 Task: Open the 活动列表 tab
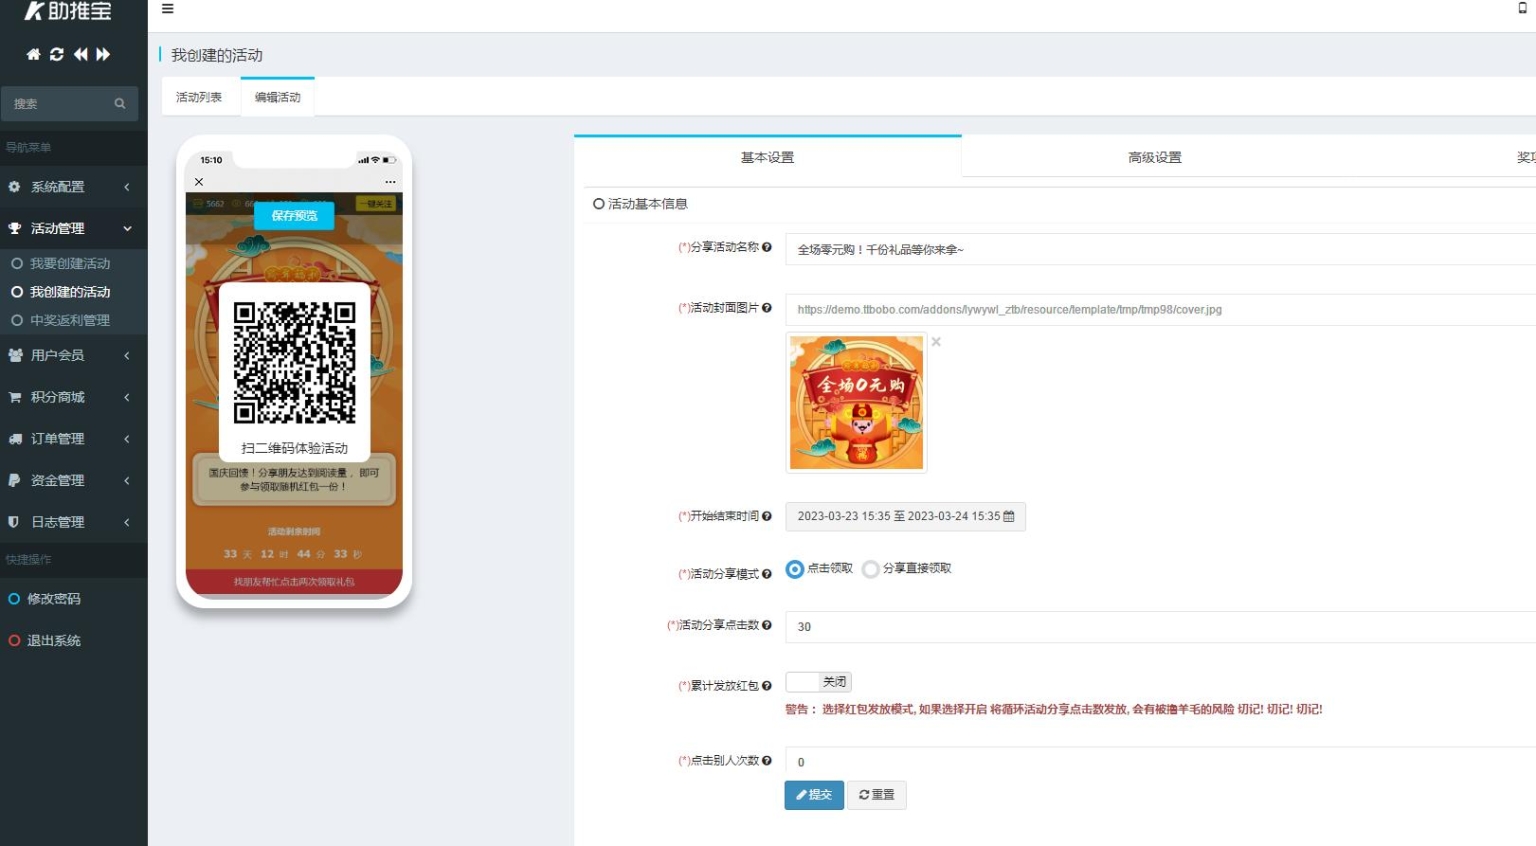(200, 96)
